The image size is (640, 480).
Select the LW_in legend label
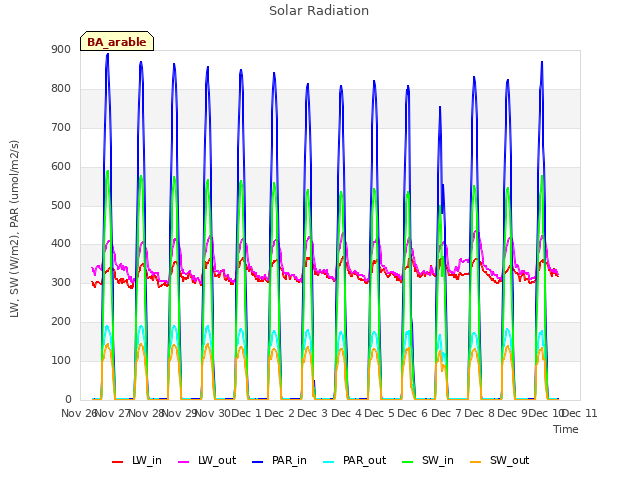(147, 461)
